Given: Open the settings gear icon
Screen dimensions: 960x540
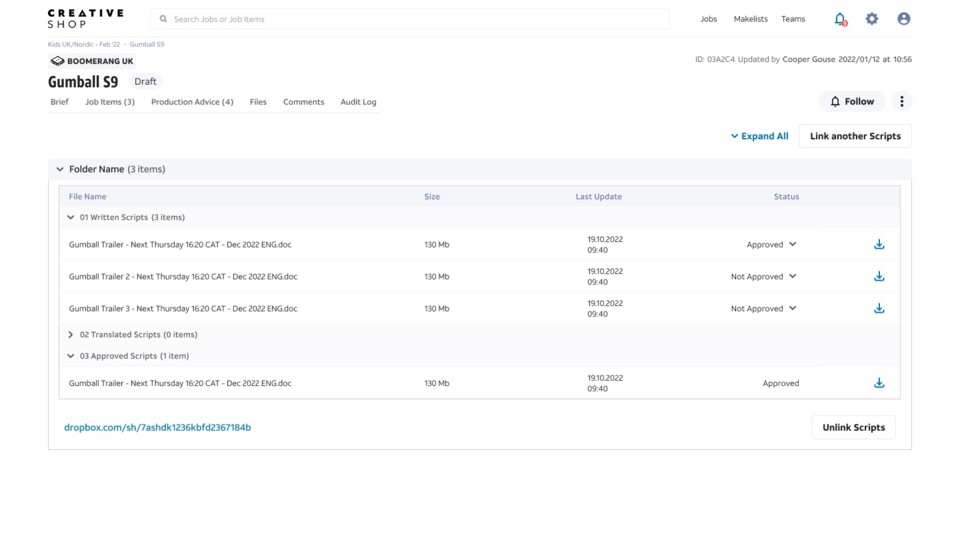Looking at the screenshot, I should pyautogui.click(x=872, y=19).
